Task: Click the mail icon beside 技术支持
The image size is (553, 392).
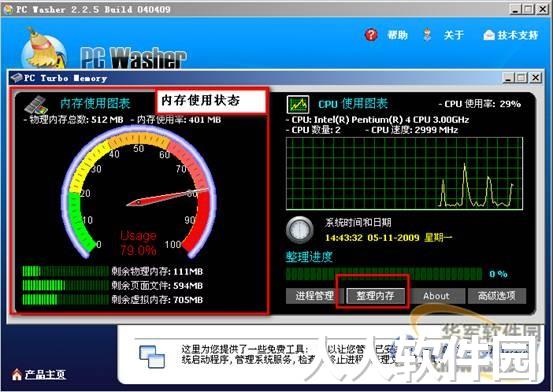Action: [x=489, y=35]
